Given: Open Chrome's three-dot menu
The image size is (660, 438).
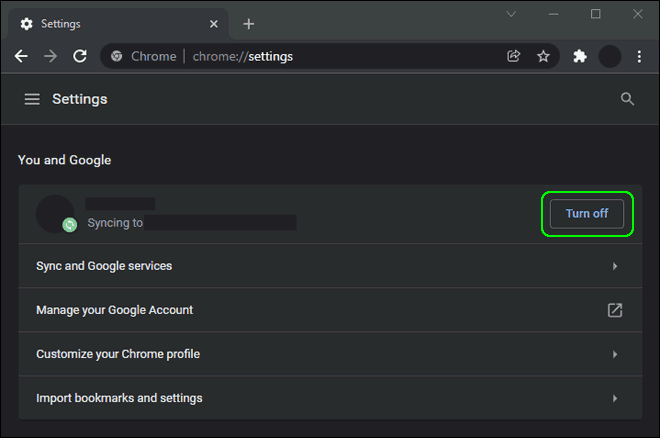Looking at the screenshot, I should pyautogui.click(x=639, y=56).
